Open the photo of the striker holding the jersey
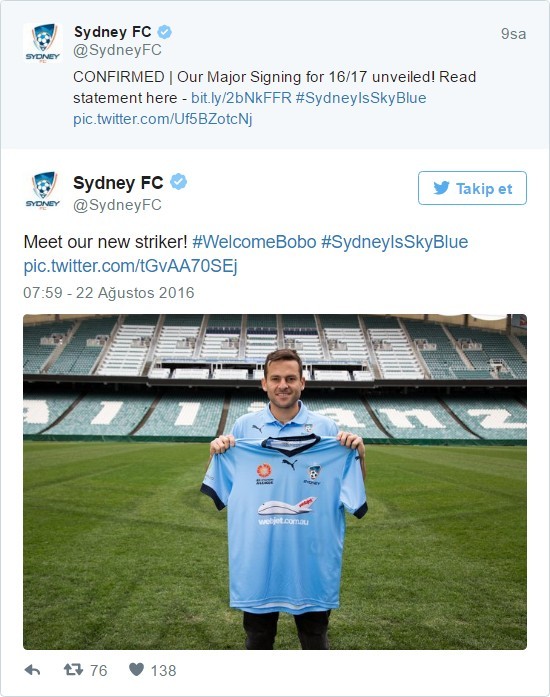 (x=275, y=482)
